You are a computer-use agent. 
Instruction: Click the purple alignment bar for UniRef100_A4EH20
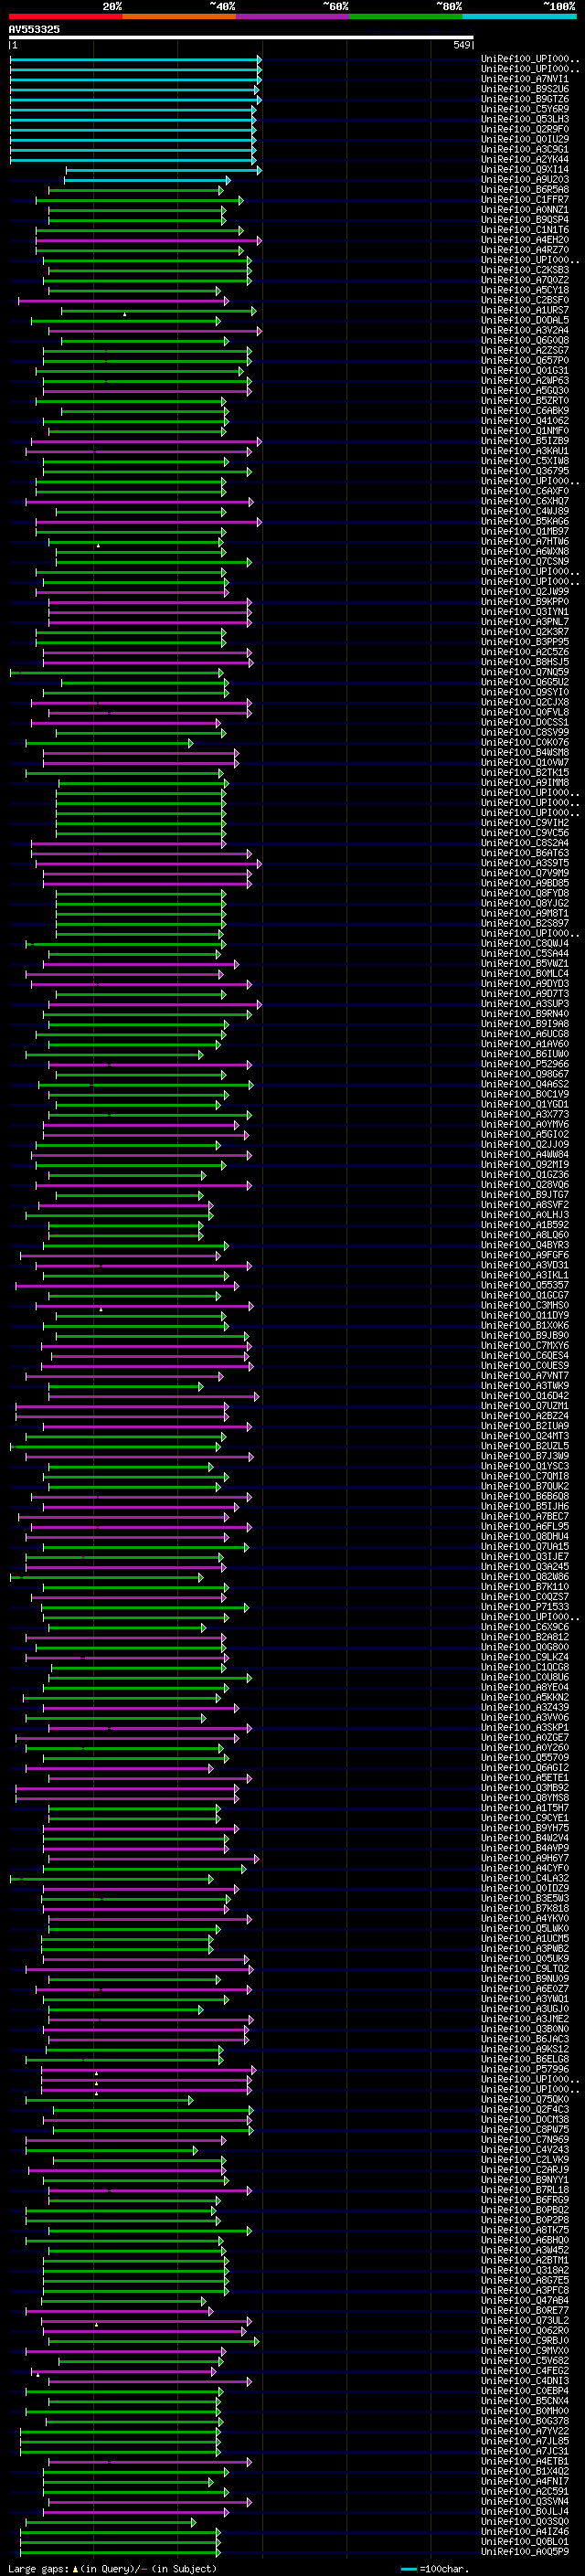pos(148,241)
